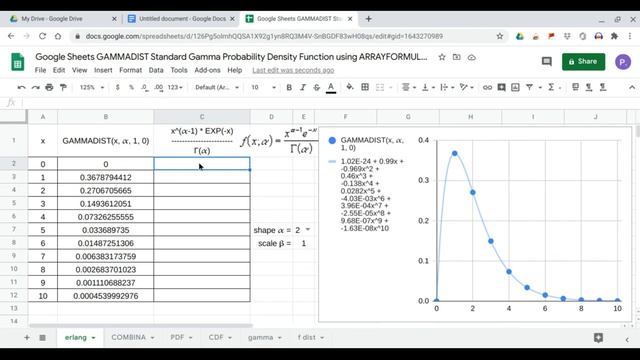Open the Format menu
This screenshot has height=360, width=640.
(x=131, y=70)
